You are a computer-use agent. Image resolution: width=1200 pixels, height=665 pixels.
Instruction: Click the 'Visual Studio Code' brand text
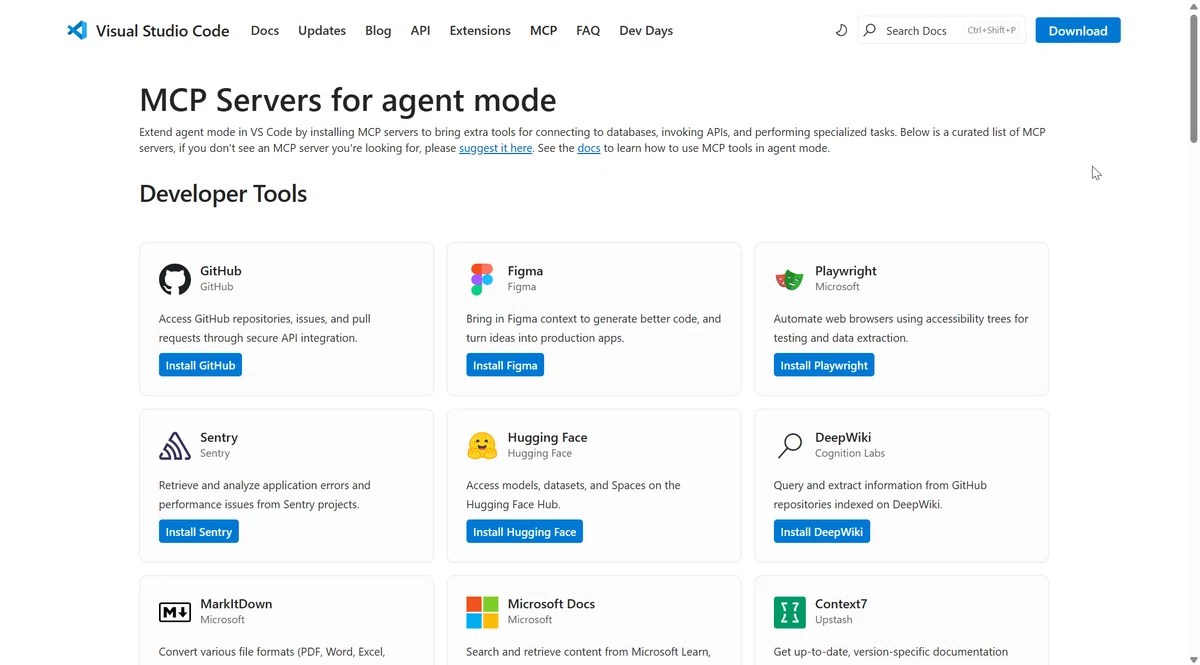(162, 30)
